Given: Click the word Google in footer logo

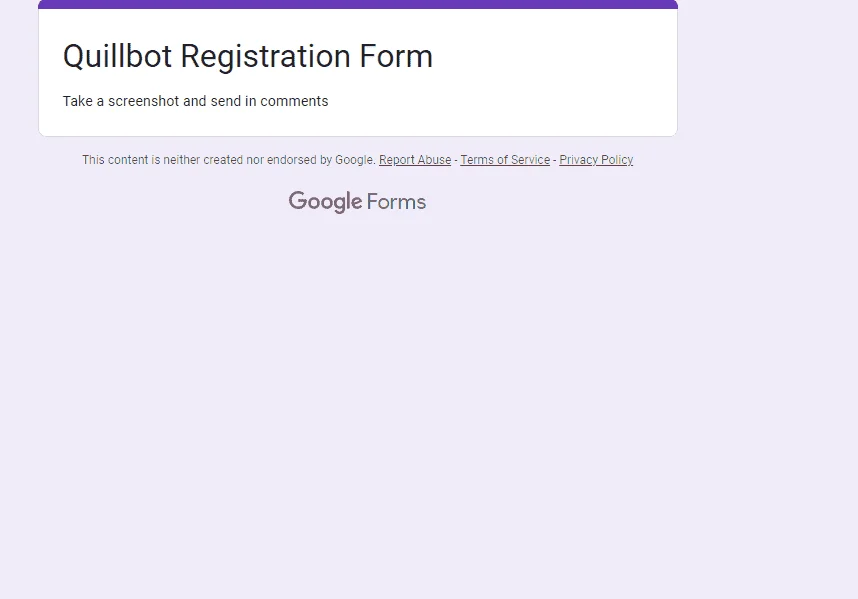Looking at the screenshot, I should (325, 202).
